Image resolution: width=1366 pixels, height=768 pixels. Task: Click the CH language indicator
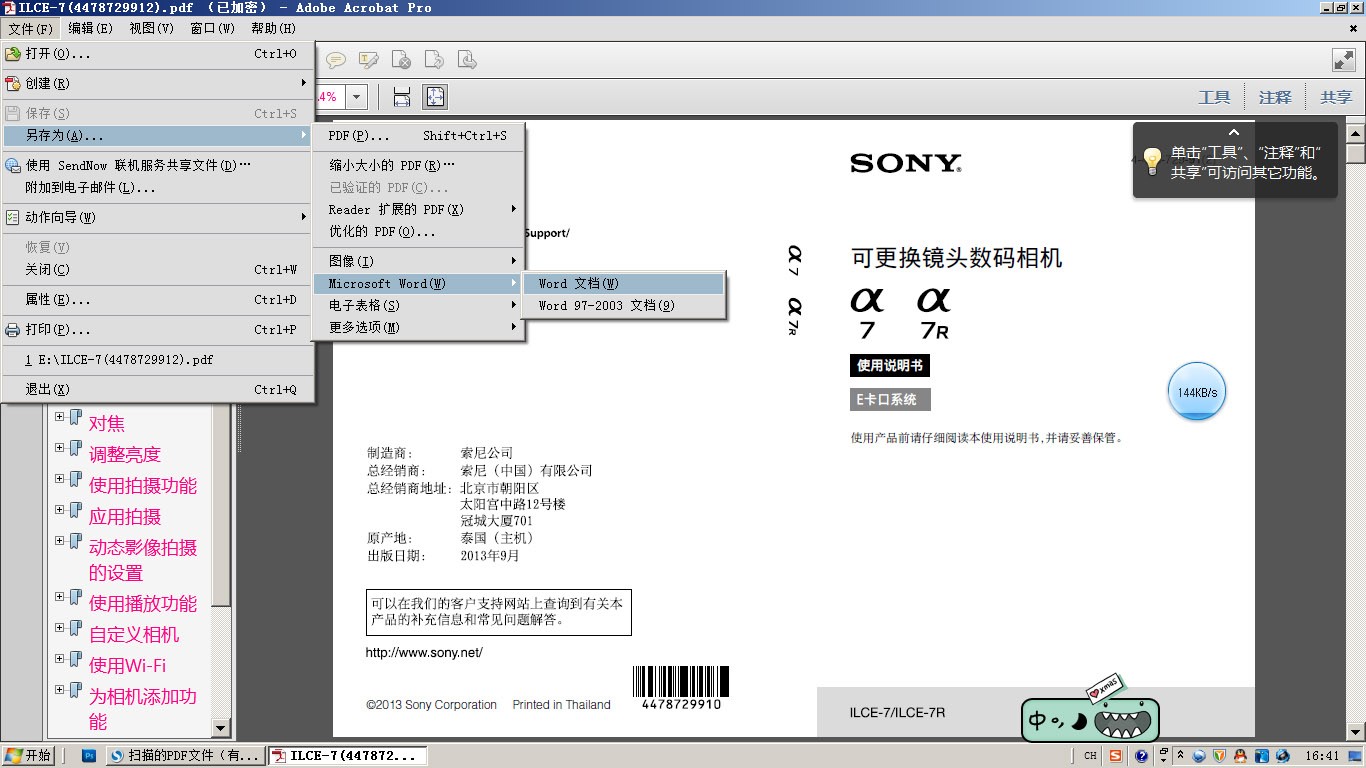click(1090, 756)
